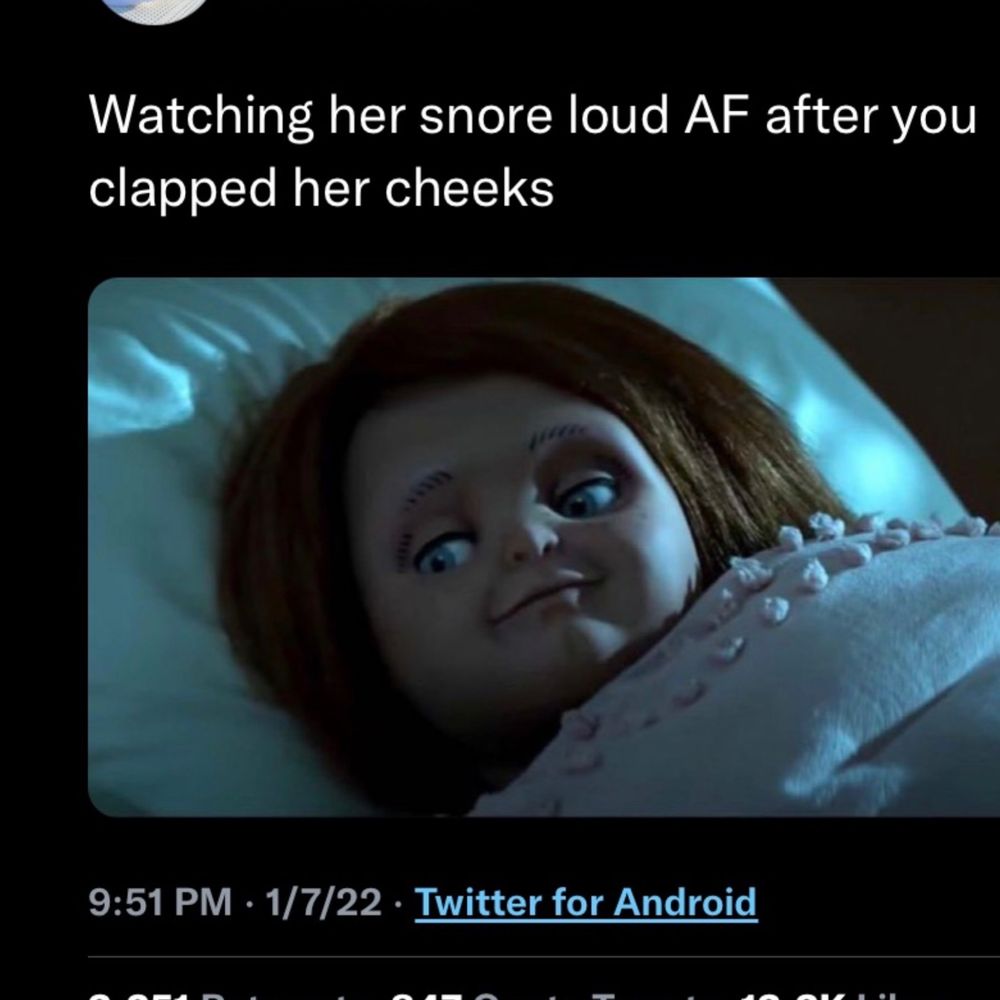Viewport: 1000px width, 1000px height.
Task: Click the 'clapped her cheeks' text line
Action: click(x=321, y=189)
